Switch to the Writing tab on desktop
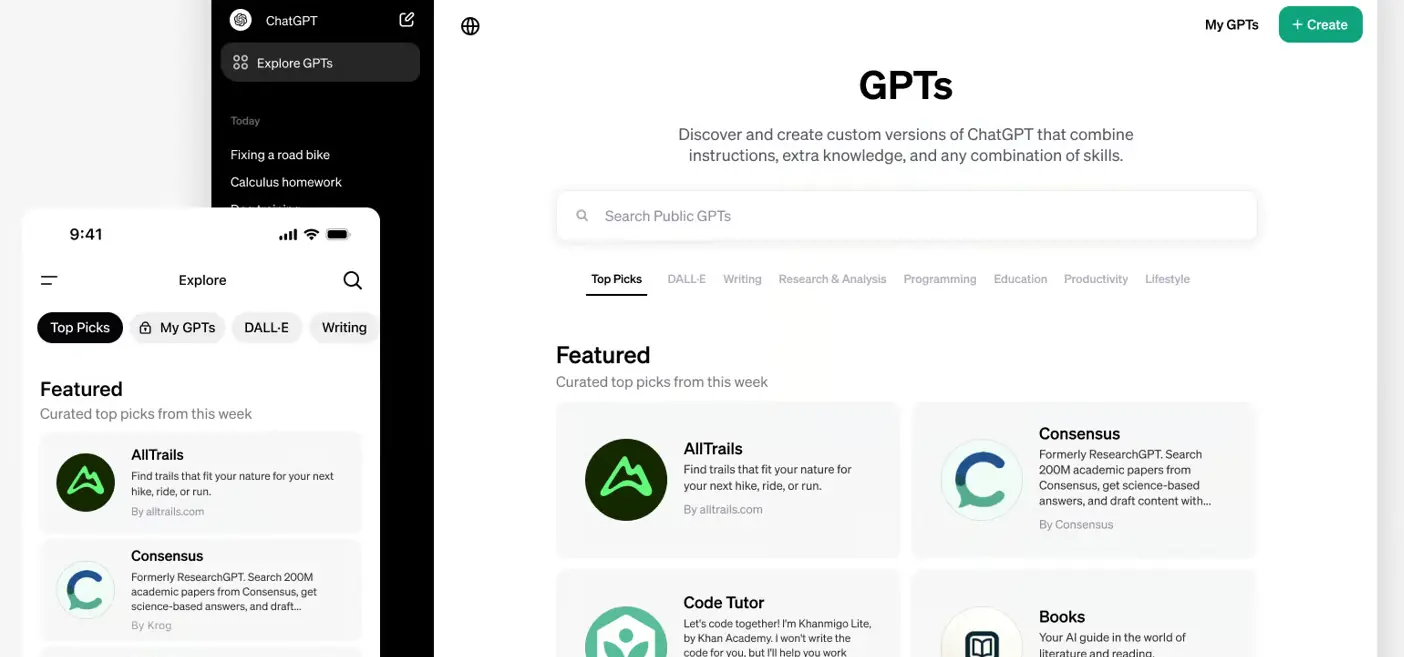 pos(742,279)
